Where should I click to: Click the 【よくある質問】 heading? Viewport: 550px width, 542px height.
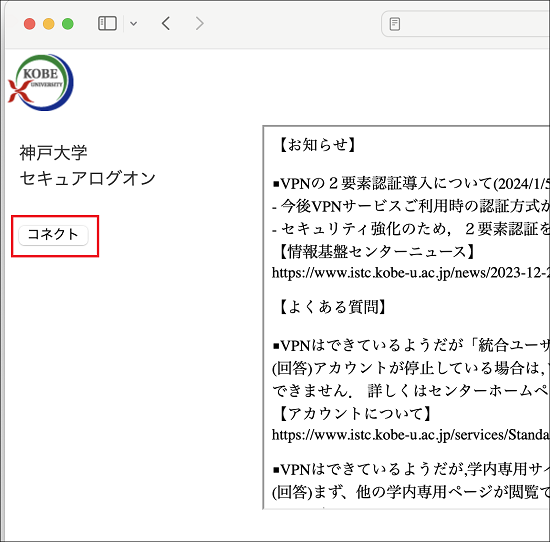(333, 307)
